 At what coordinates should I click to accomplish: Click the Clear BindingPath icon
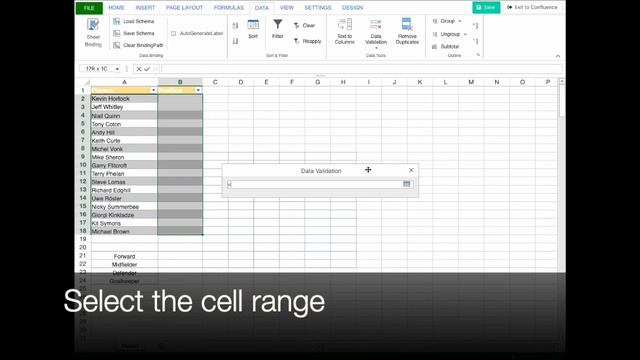[x=117, y=45]
